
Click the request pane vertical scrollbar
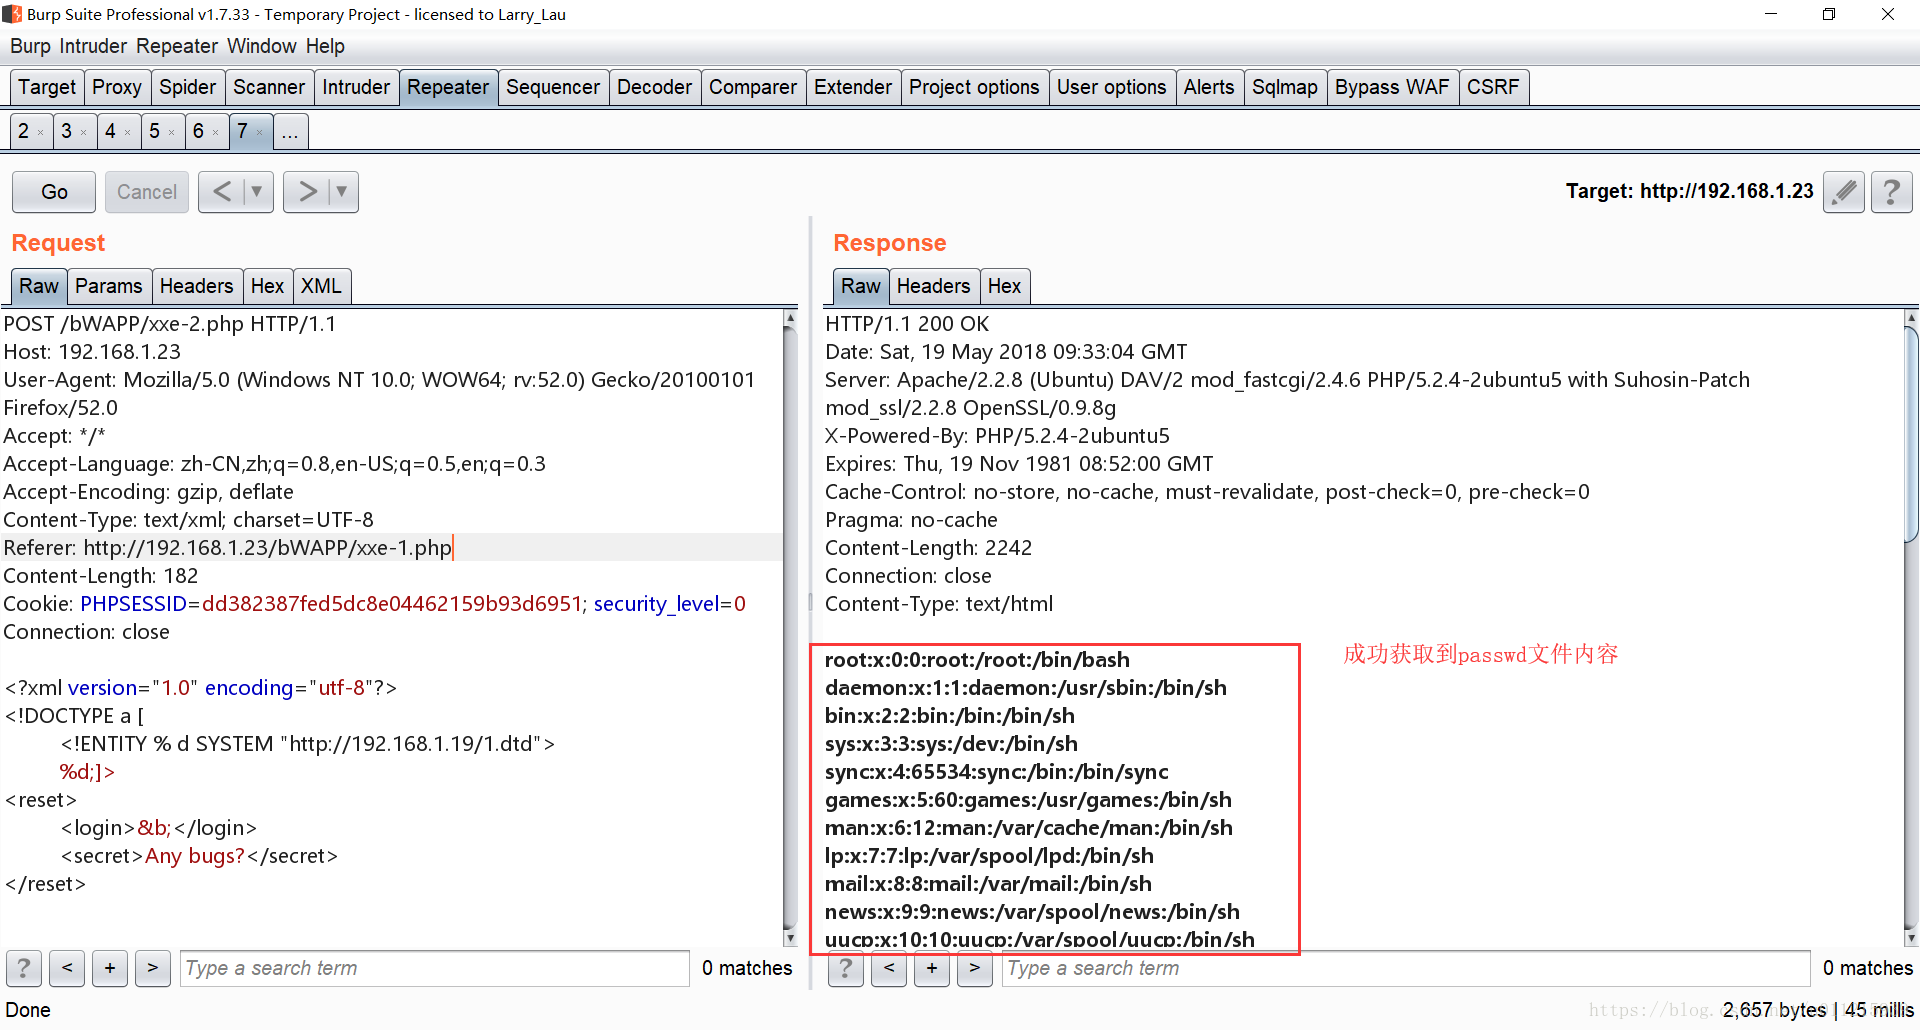pos(790,628)
